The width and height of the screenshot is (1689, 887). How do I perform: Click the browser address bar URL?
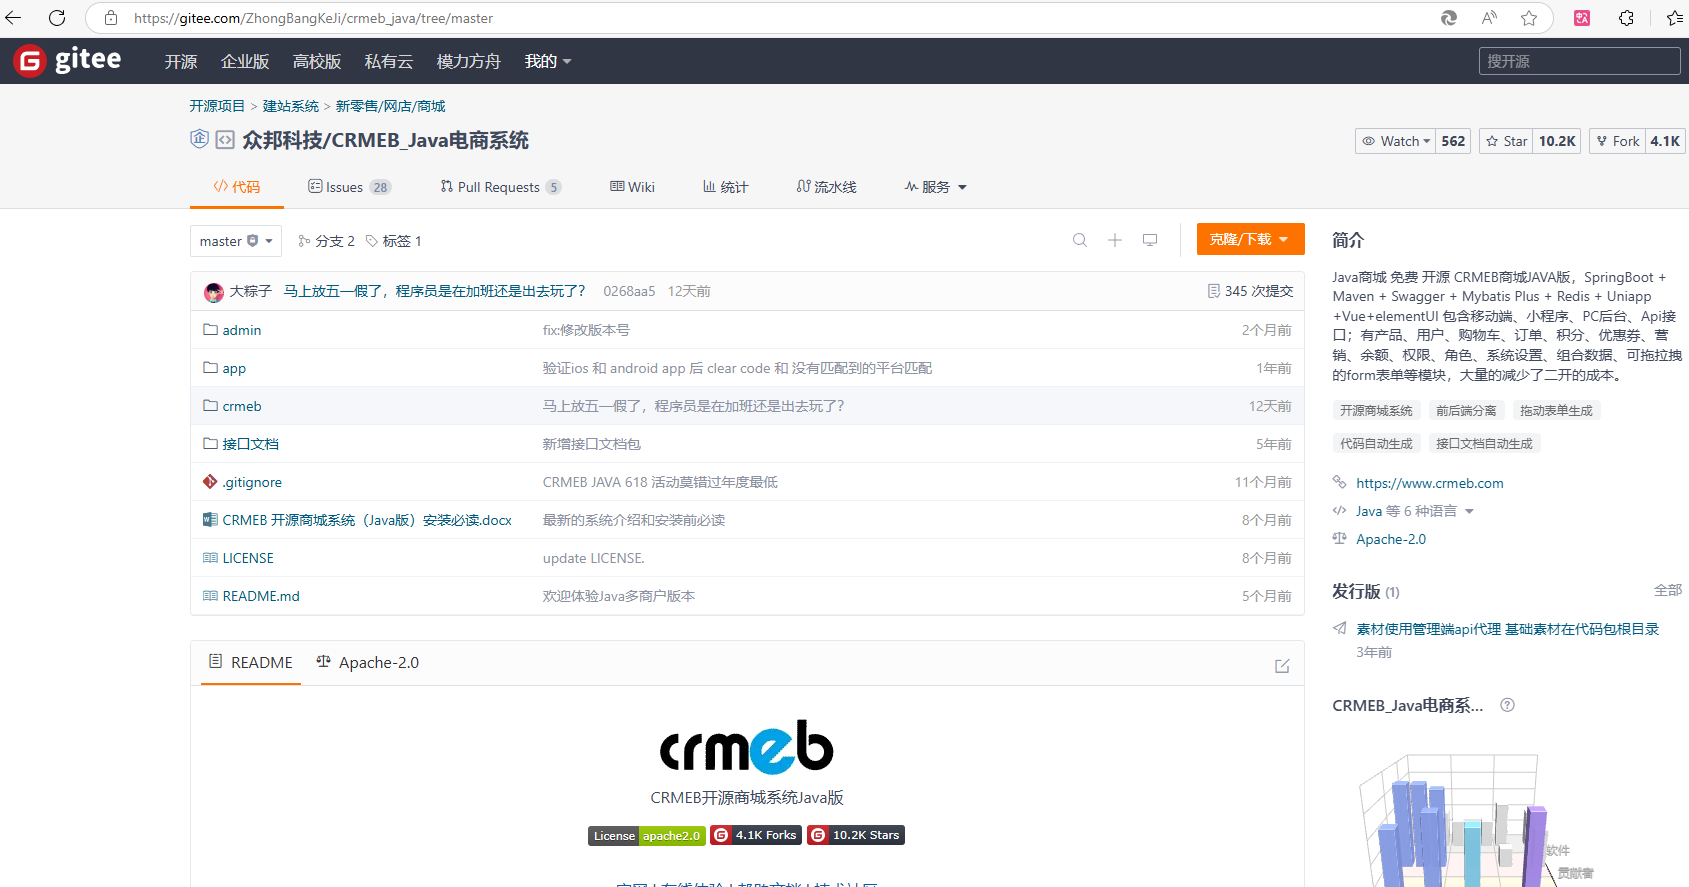pos(314,18)
